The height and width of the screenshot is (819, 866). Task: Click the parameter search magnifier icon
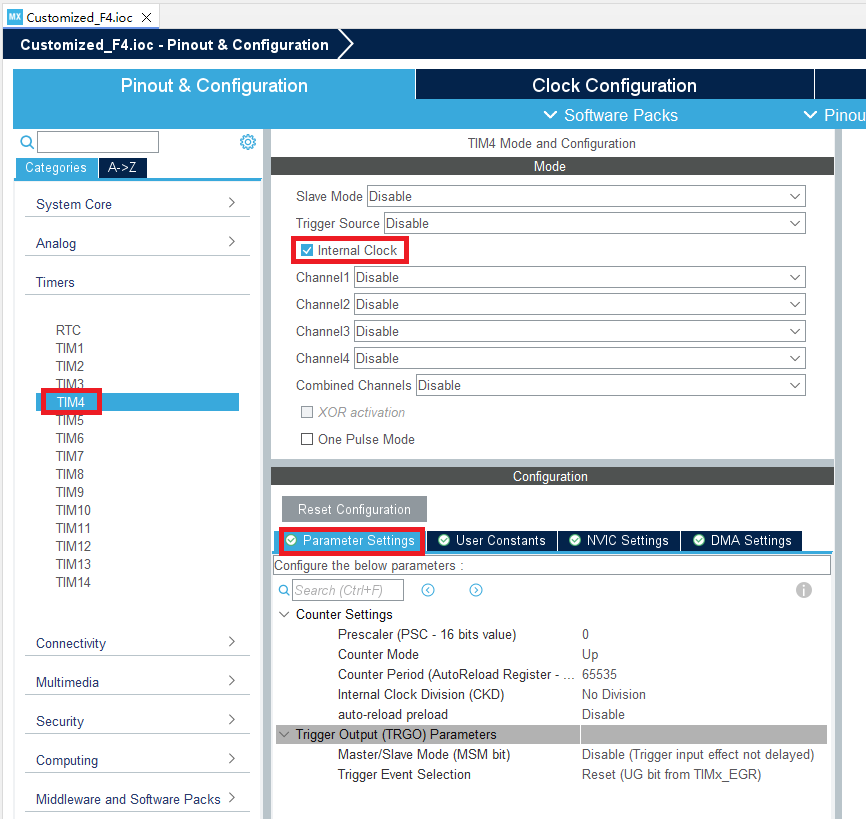point(284,590)
